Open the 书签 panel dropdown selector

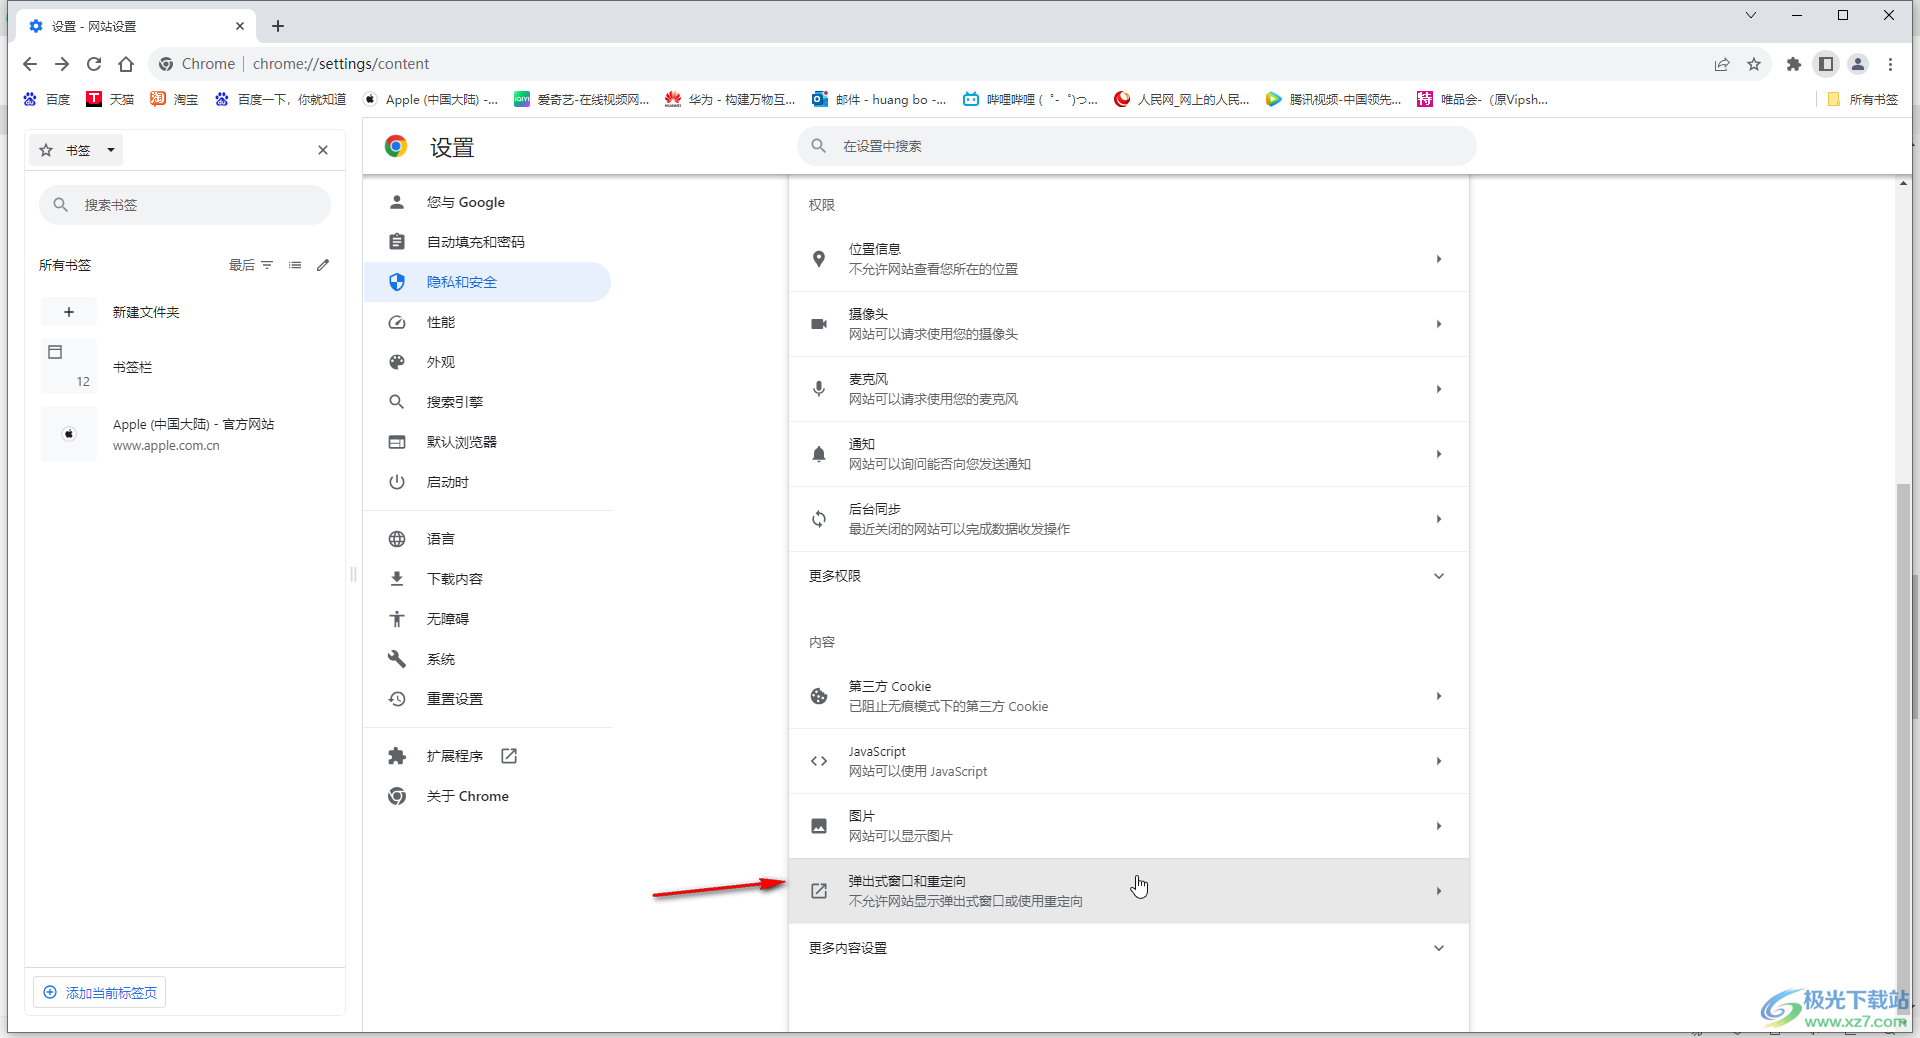[x=79, y=150]
